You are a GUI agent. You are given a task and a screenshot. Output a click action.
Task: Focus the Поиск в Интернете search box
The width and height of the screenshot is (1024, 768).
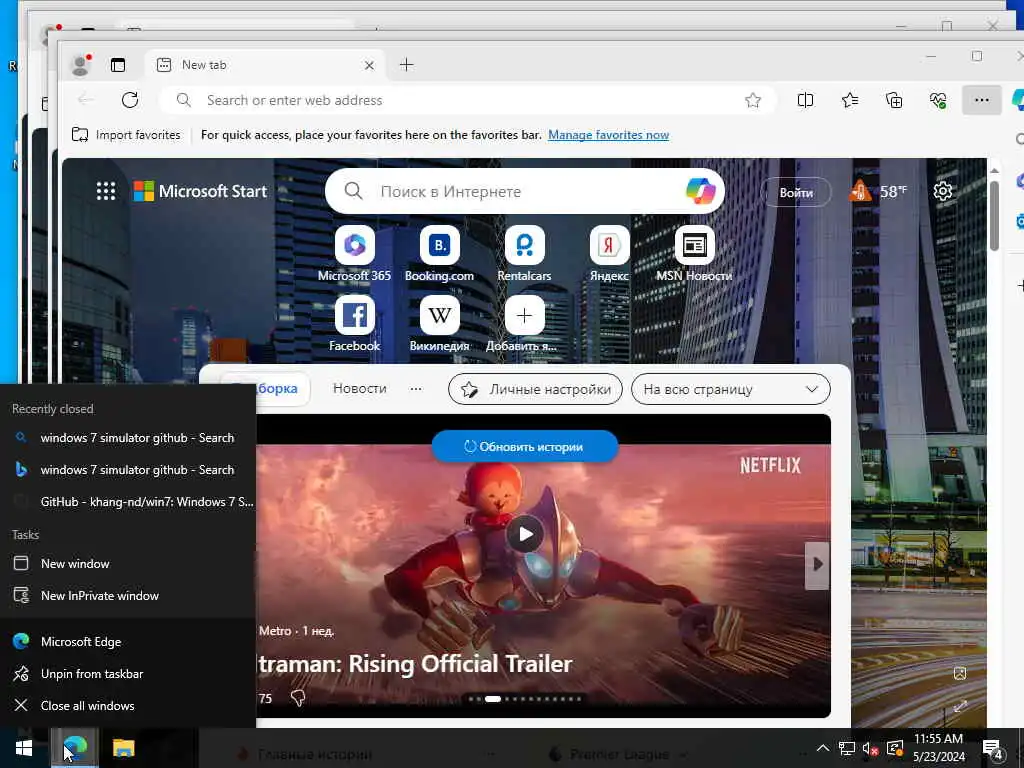tap(526, 191)
